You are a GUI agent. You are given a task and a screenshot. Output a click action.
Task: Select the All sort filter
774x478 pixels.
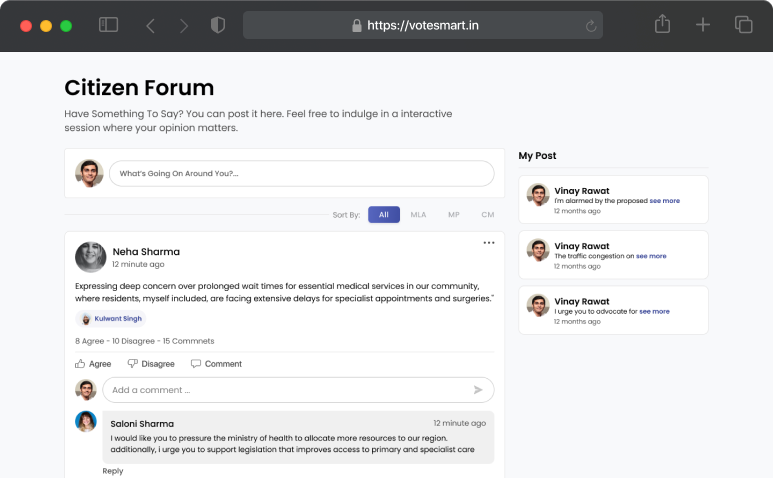point(383,215)
